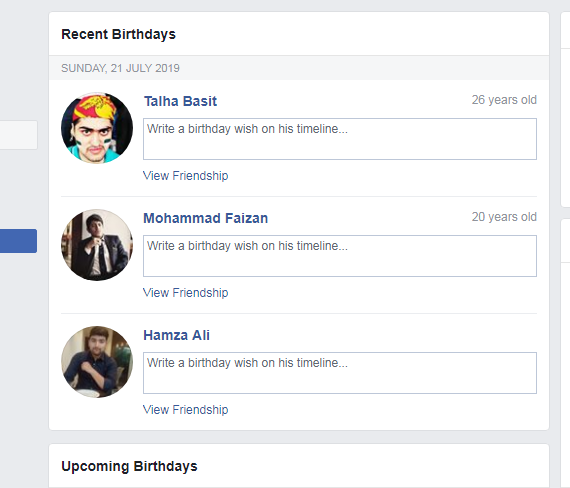570x488 pixels.
Task: View Friendship with Mohammad Faizan
Action: pos(185,293)
